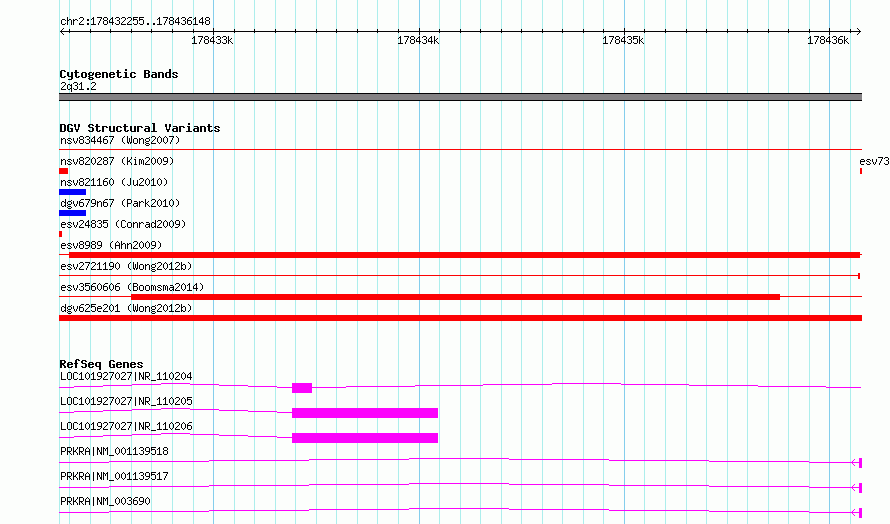This screenshot has height=524, width=890.
Task: Select the thin nsv834467 variant line
Action: pos(460,150)
